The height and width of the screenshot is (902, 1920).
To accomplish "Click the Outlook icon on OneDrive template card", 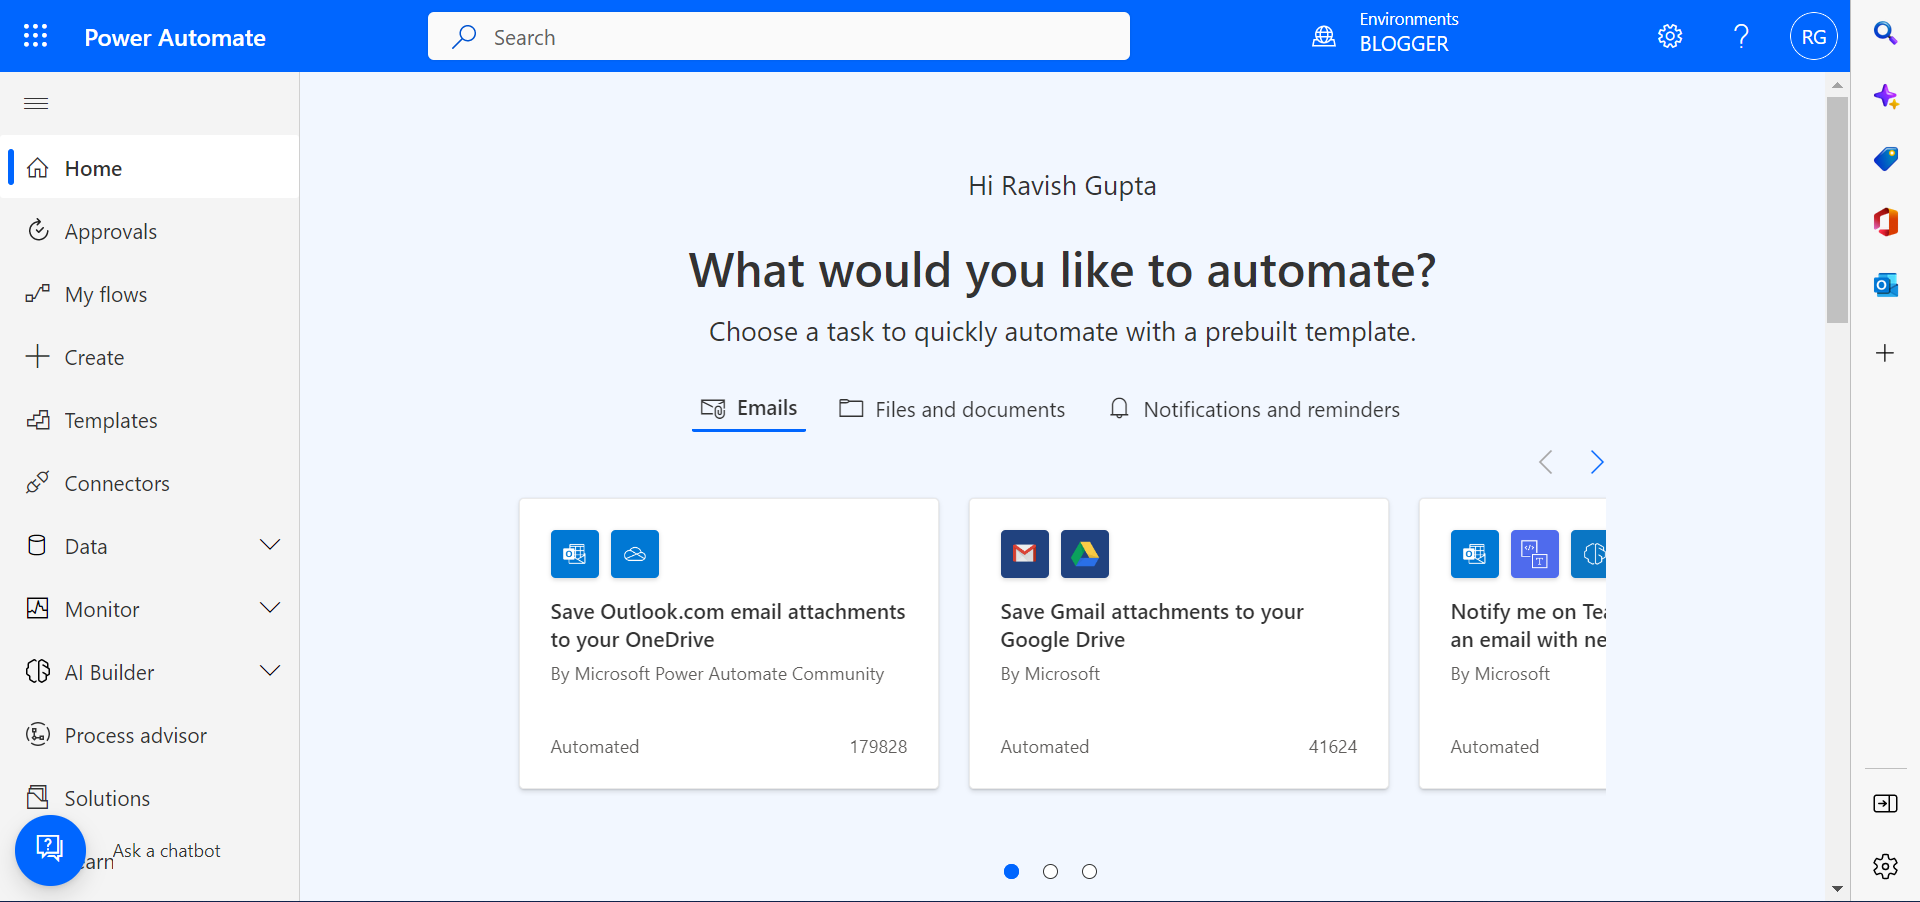I will click(575, 554).
